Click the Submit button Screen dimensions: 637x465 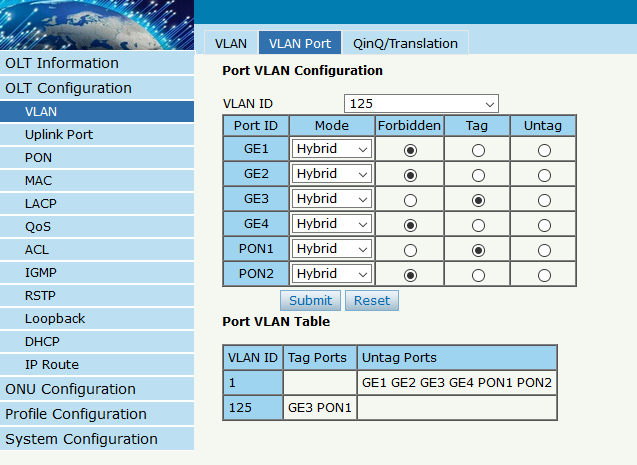310,301
